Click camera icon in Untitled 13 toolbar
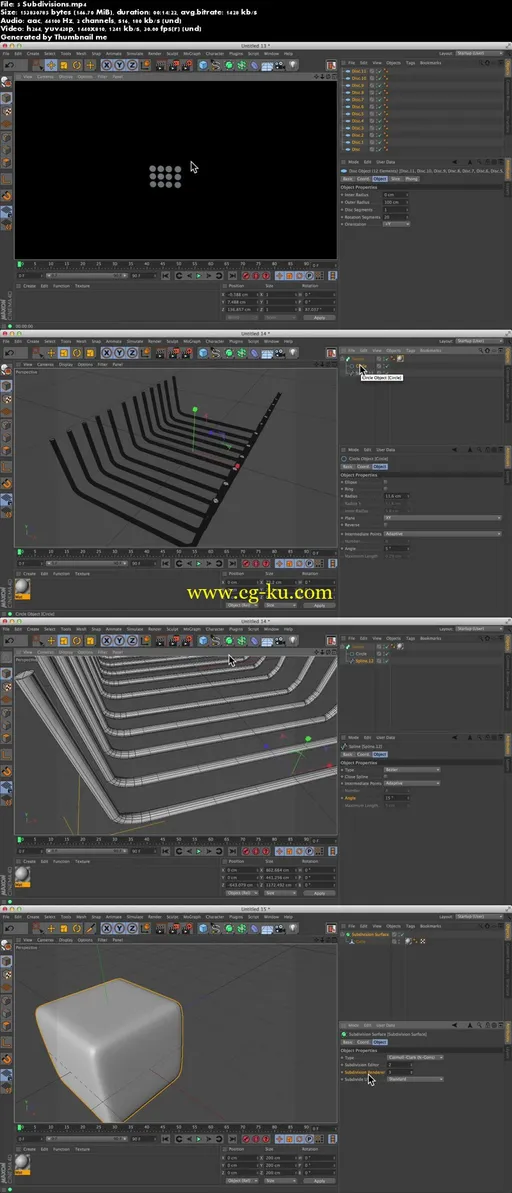The image size is (512, 1193). 280,65
